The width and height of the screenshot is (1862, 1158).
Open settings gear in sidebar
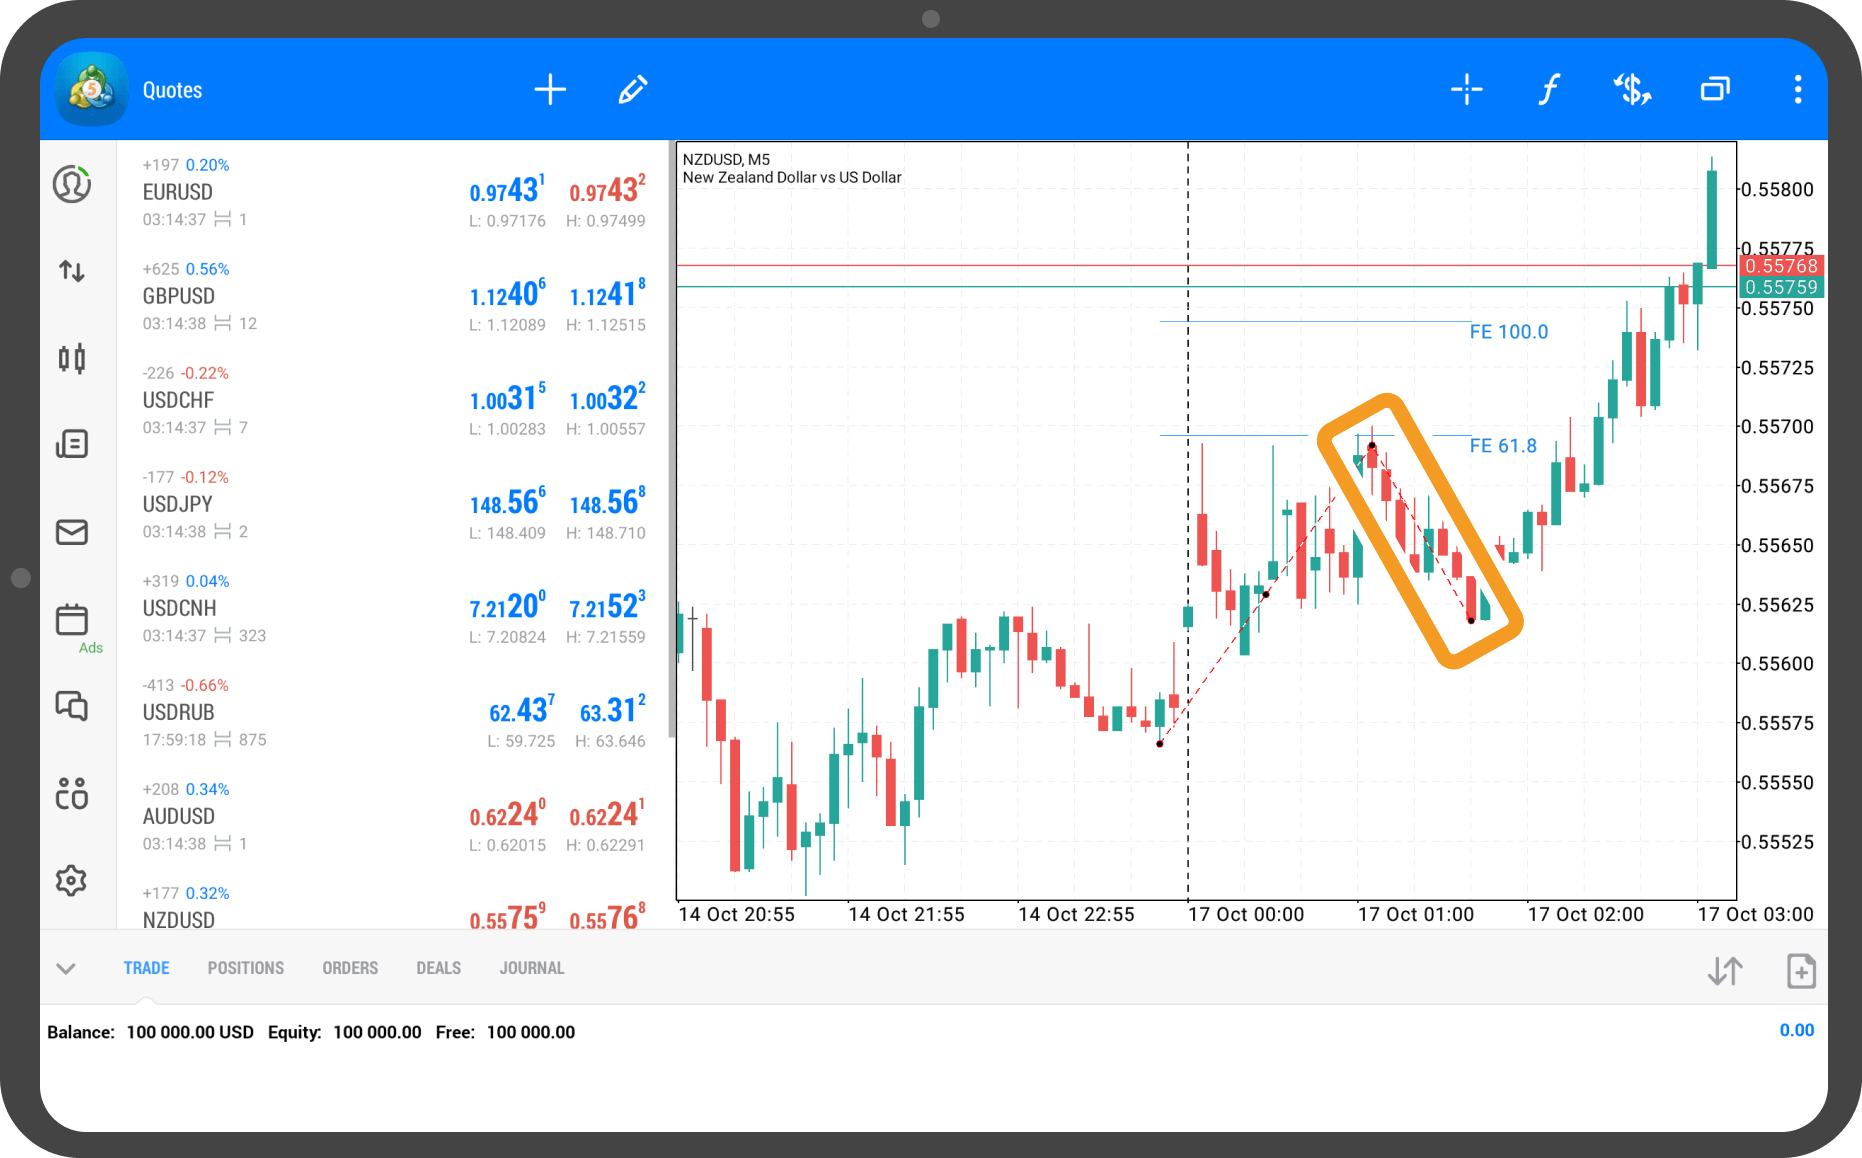tap(72, 881)
